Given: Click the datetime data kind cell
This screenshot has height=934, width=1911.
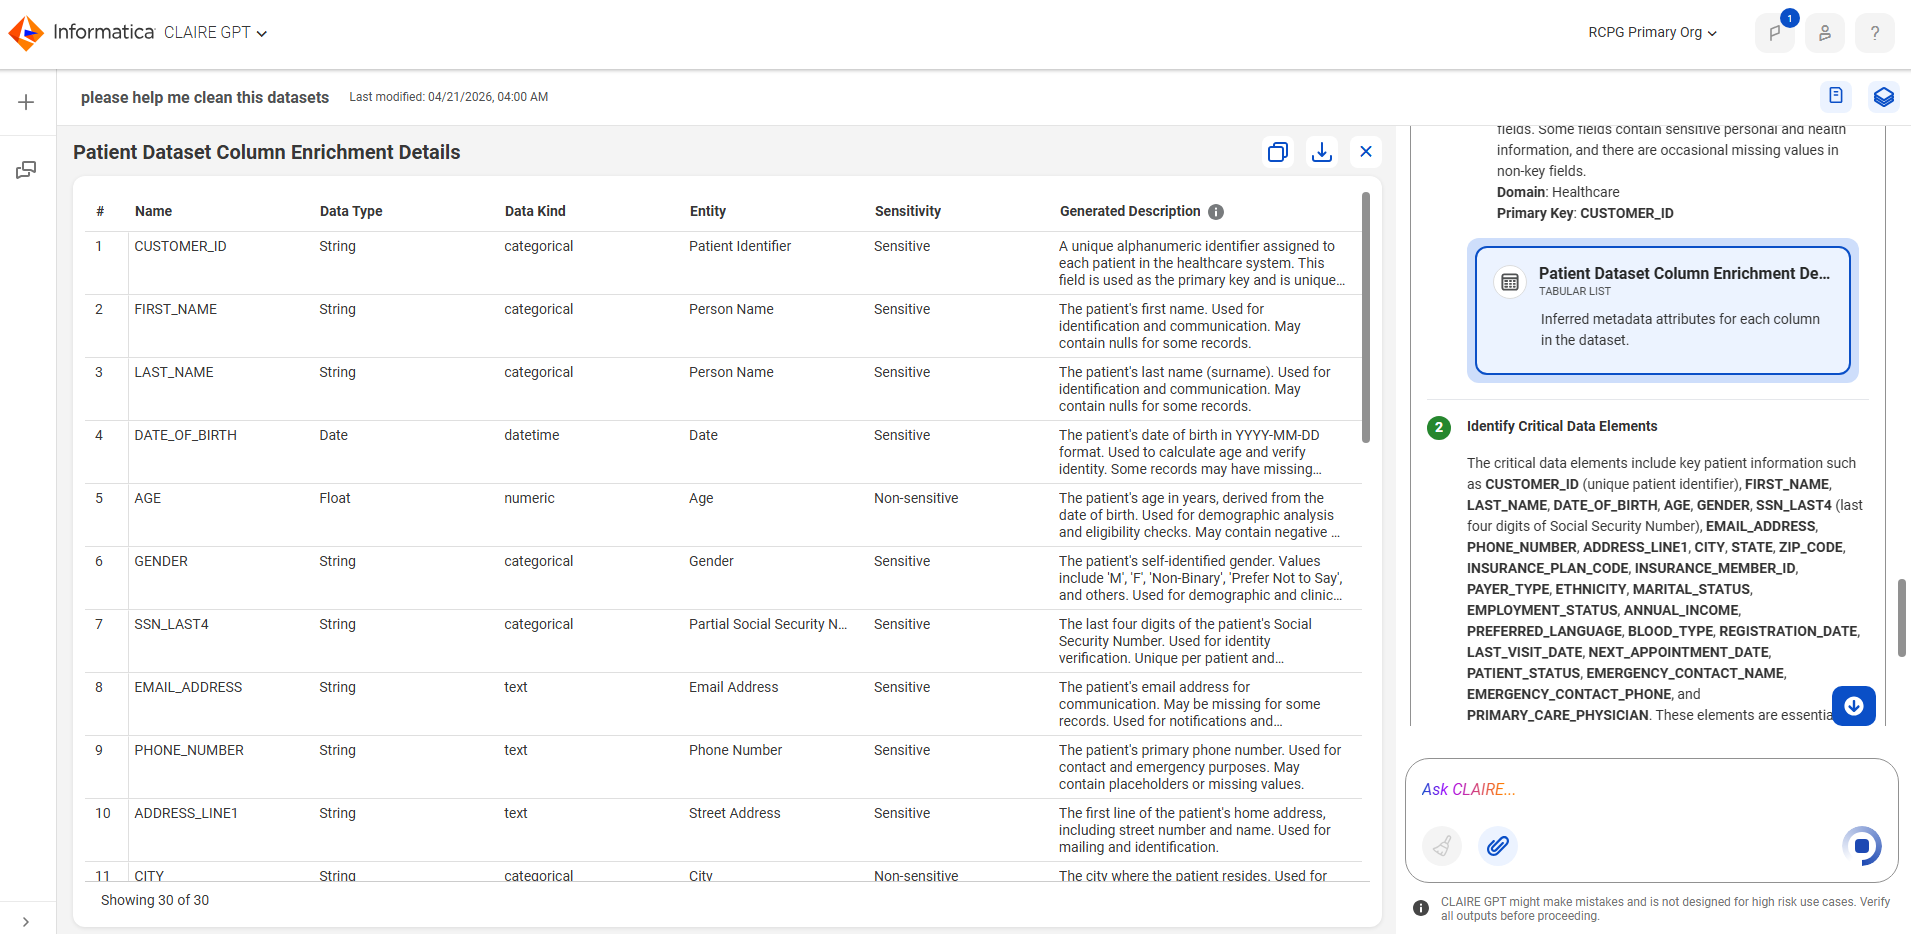Looking at the screenshot, I should click(x=532, y=435).
